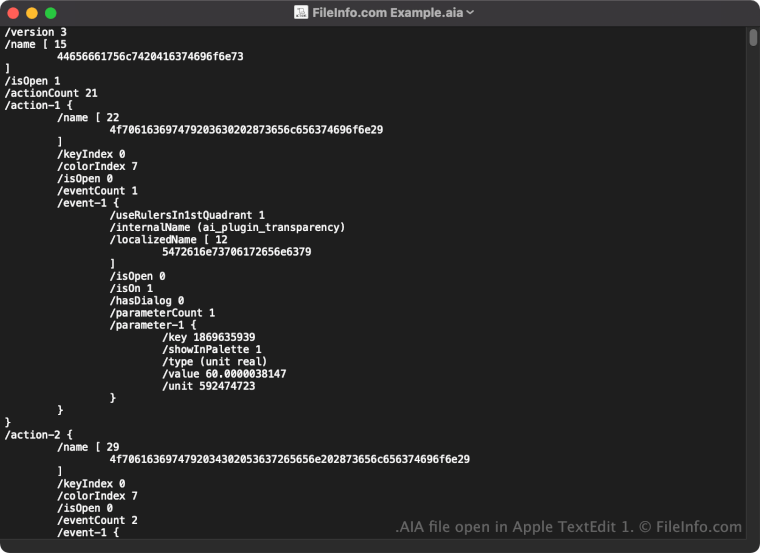Image resolution: width=760 pixels, height=553 pixels.
Task: Click the vertical scrollbar thumb
Action: 753,37
